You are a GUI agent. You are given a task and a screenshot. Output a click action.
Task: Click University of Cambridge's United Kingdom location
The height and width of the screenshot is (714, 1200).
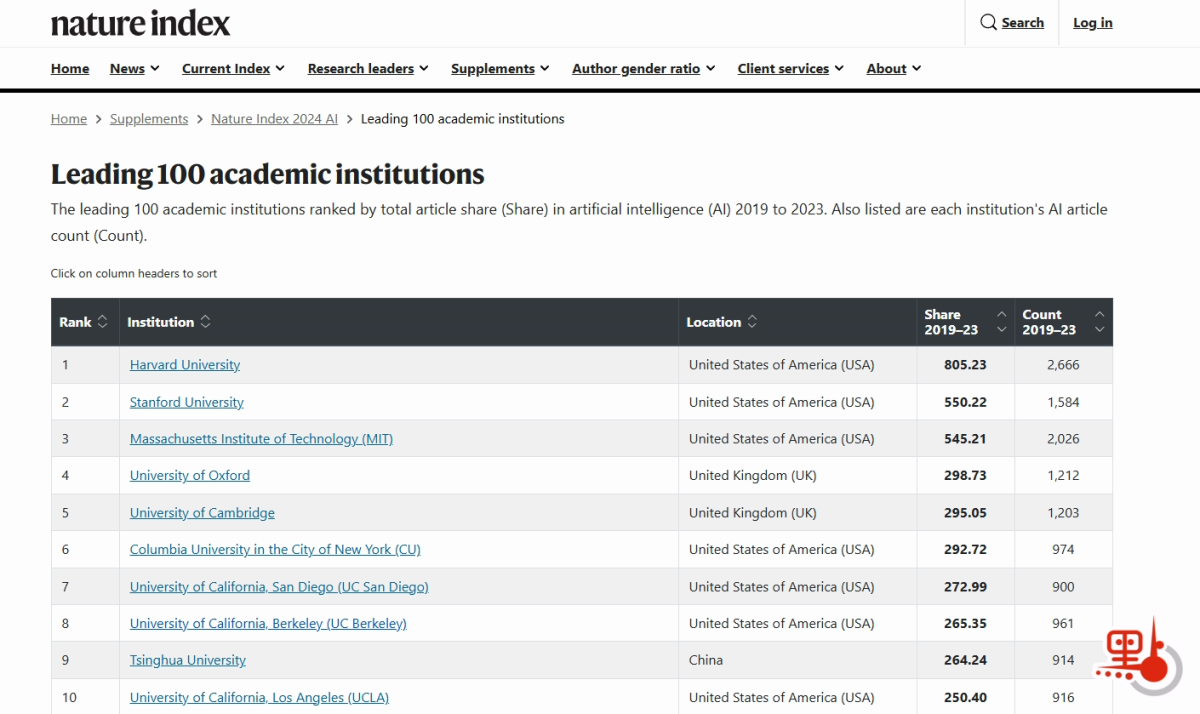pyautogui.click(x=753, y=513)
